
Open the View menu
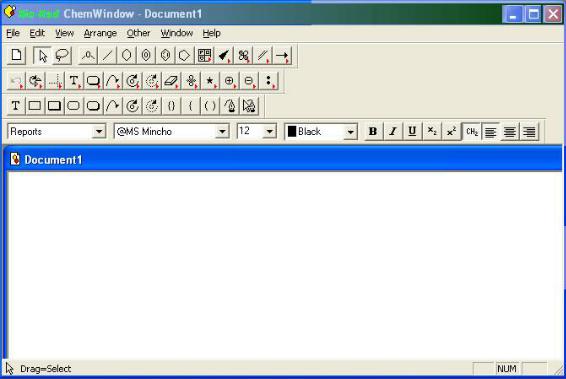point(64,33)
